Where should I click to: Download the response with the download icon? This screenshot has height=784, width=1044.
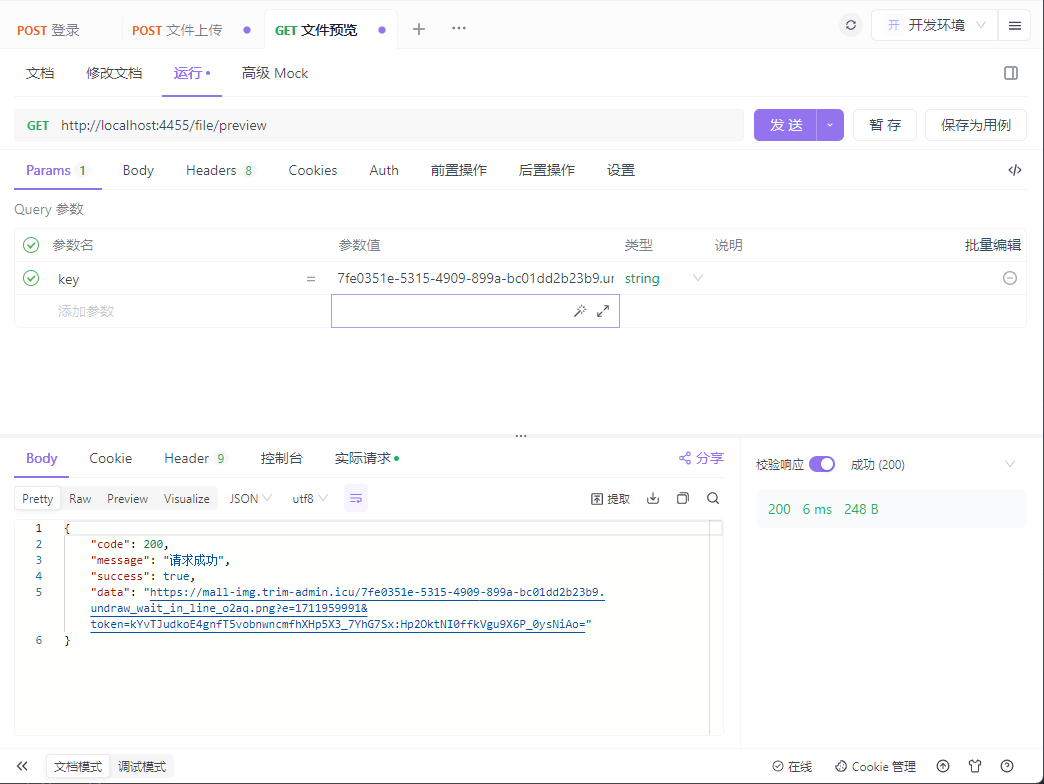click(x=652, y=498)
